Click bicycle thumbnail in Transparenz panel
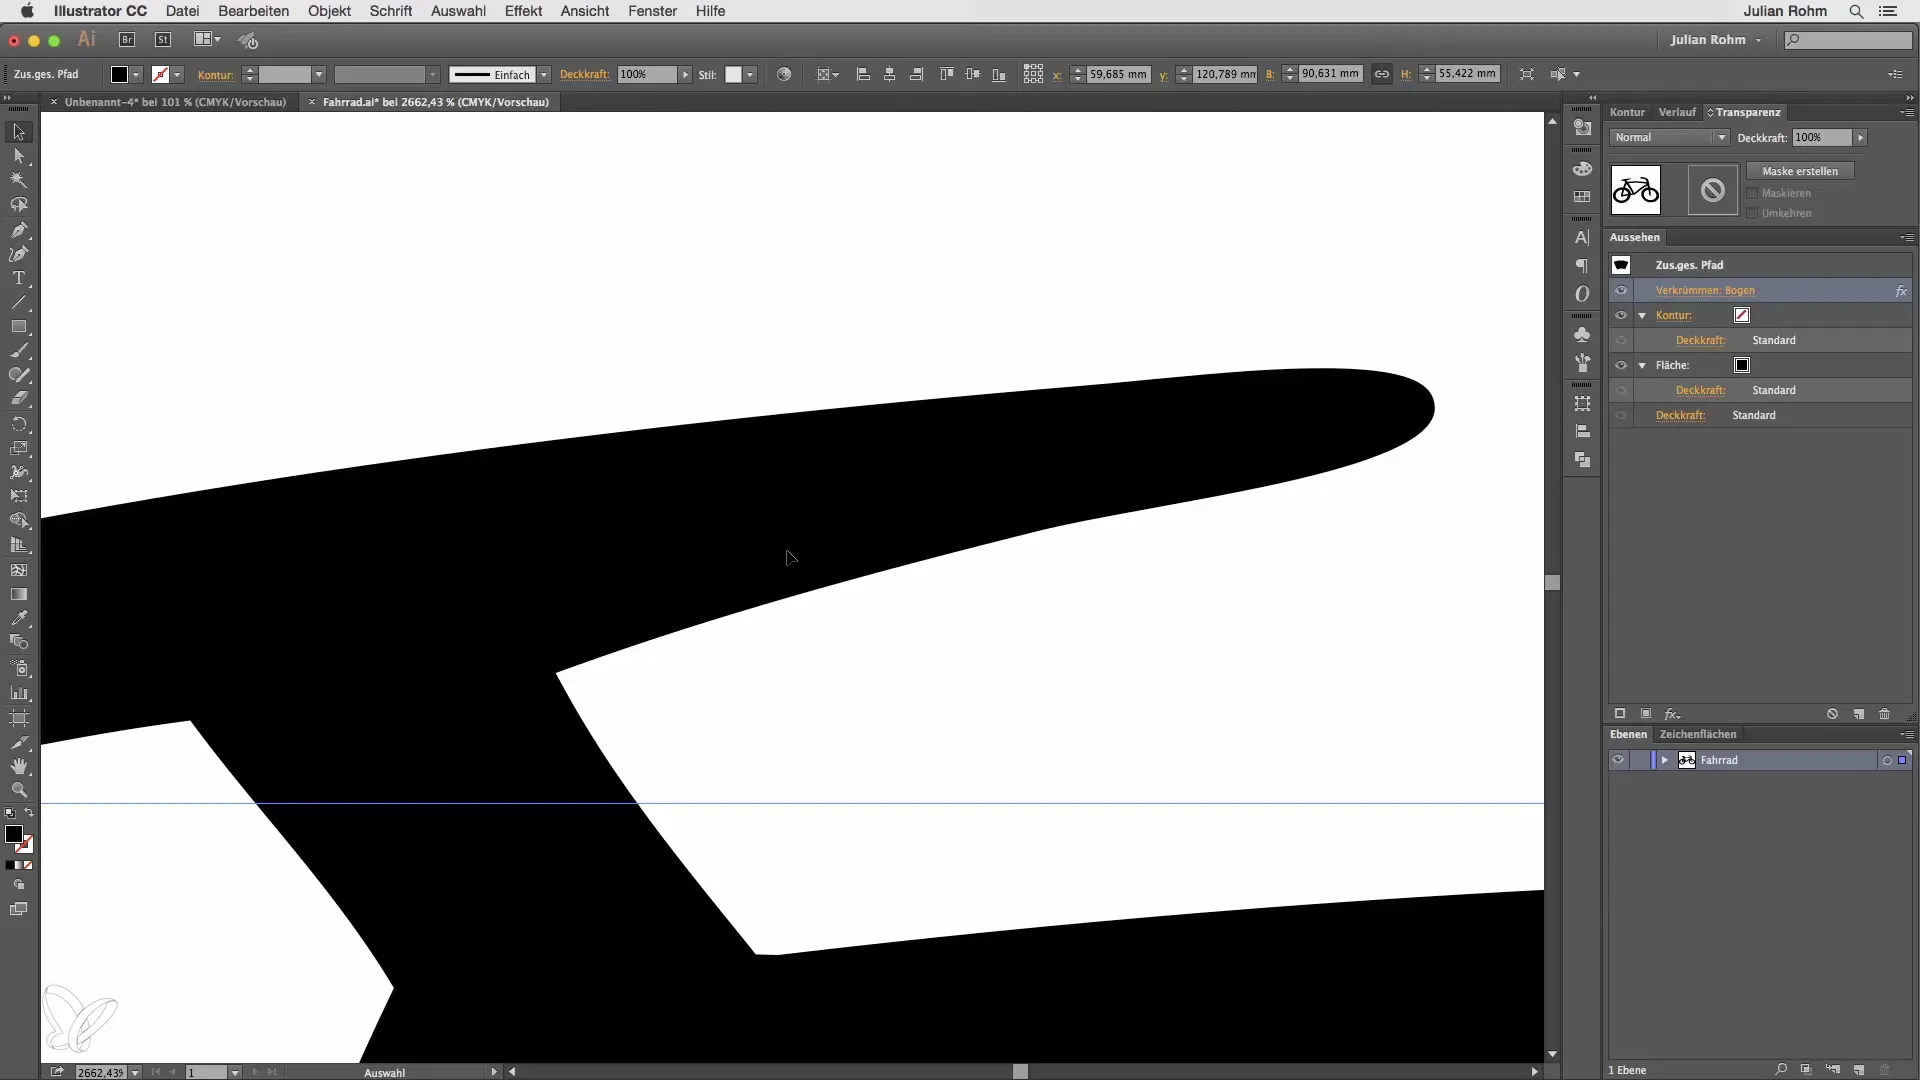This screenshot has width=1920, height=1080. coord(1636,190)
